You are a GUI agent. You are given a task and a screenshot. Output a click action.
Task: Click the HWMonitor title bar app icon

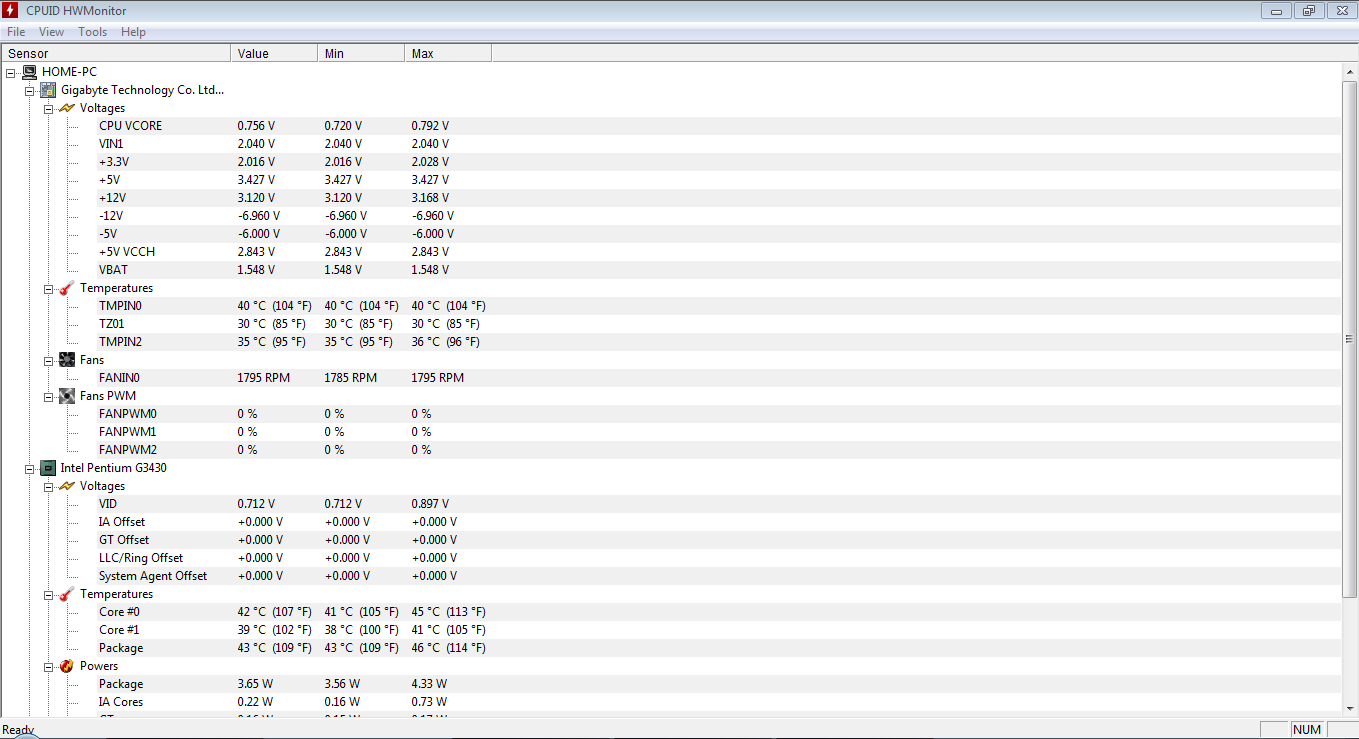[x=10, y=10]
